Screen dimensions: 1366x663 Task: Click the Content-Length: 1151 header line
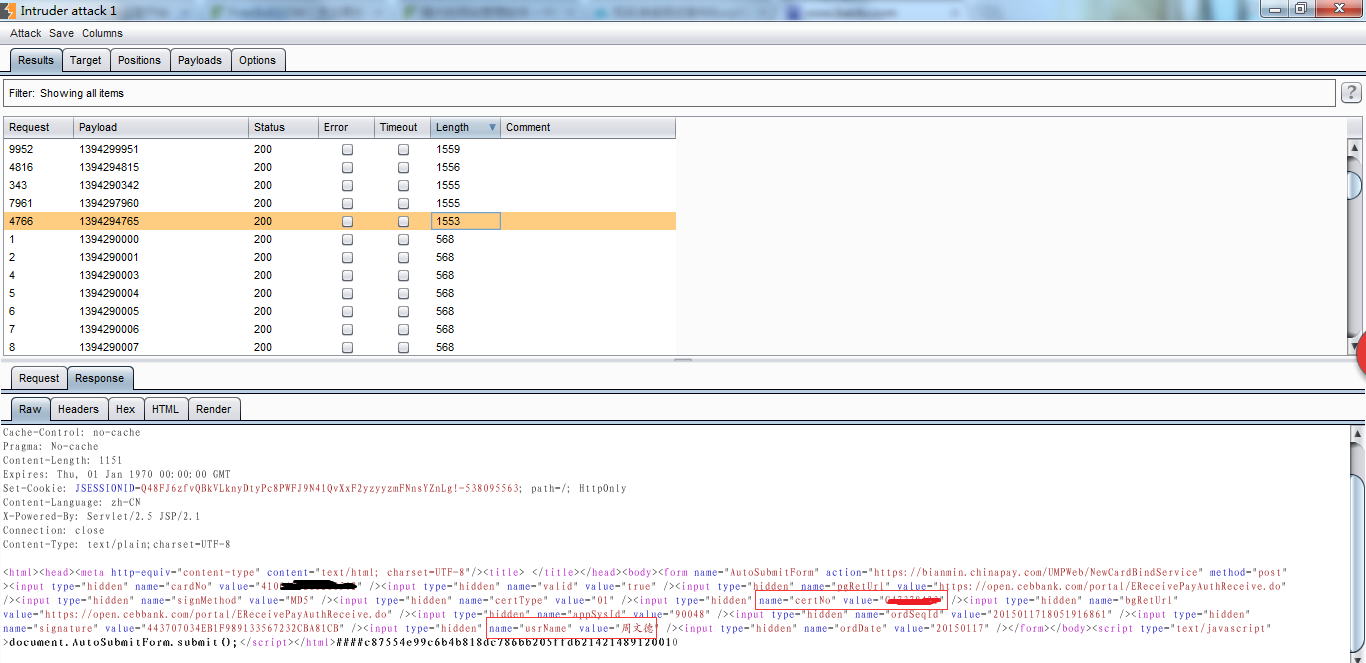click(63, 461)
